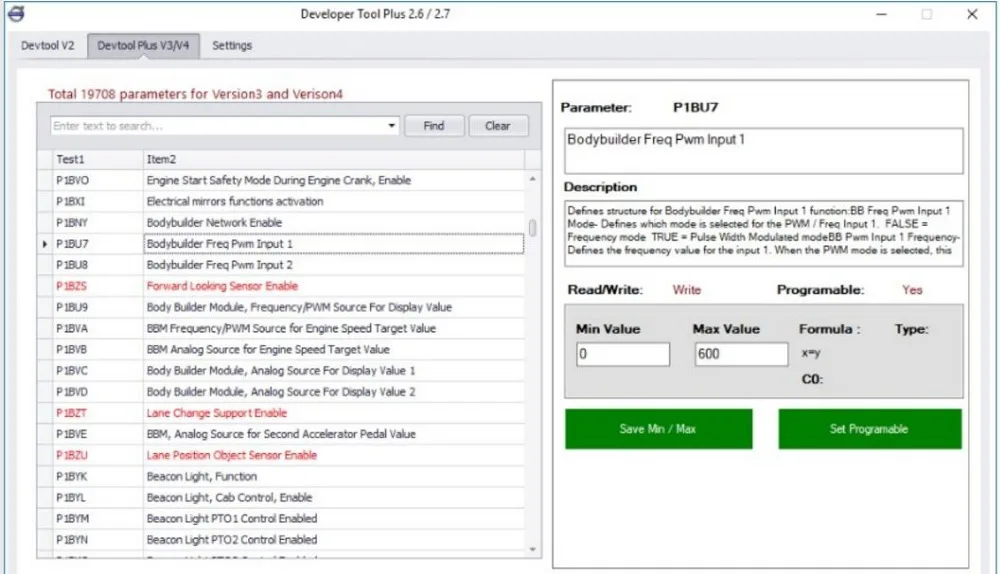Click the Min Value input field
Image resolution: width=1000 pixels, height=574 pixels.
tap(622, 354)
